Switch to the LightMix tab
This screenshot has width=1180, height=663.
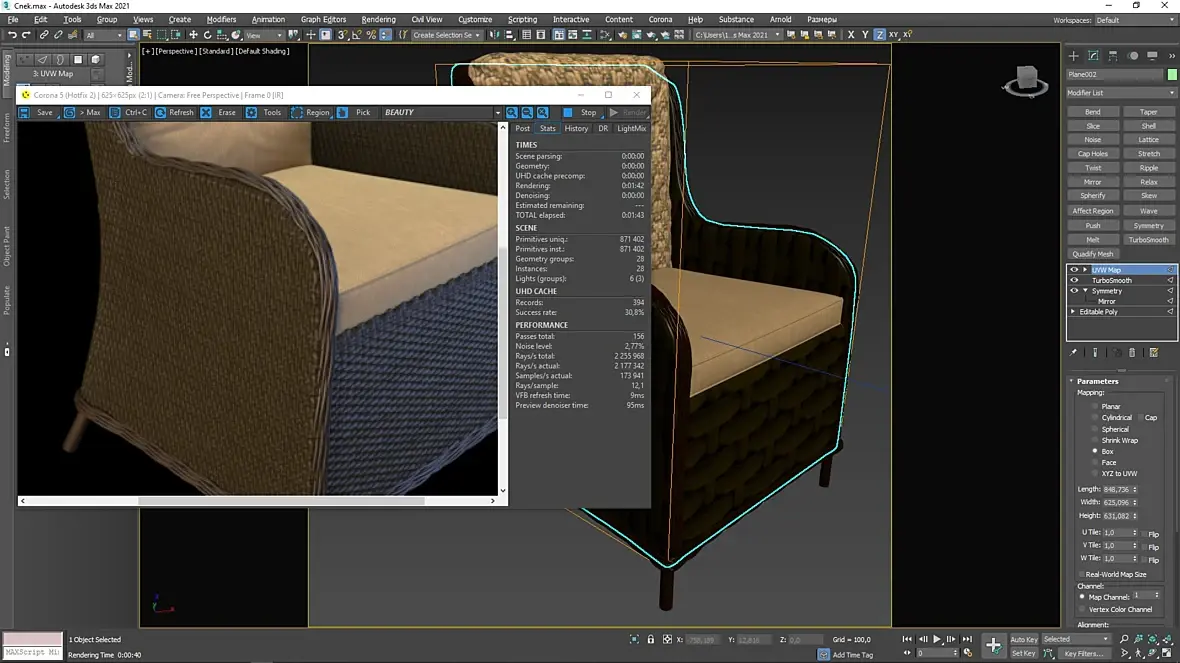point(631,129)
